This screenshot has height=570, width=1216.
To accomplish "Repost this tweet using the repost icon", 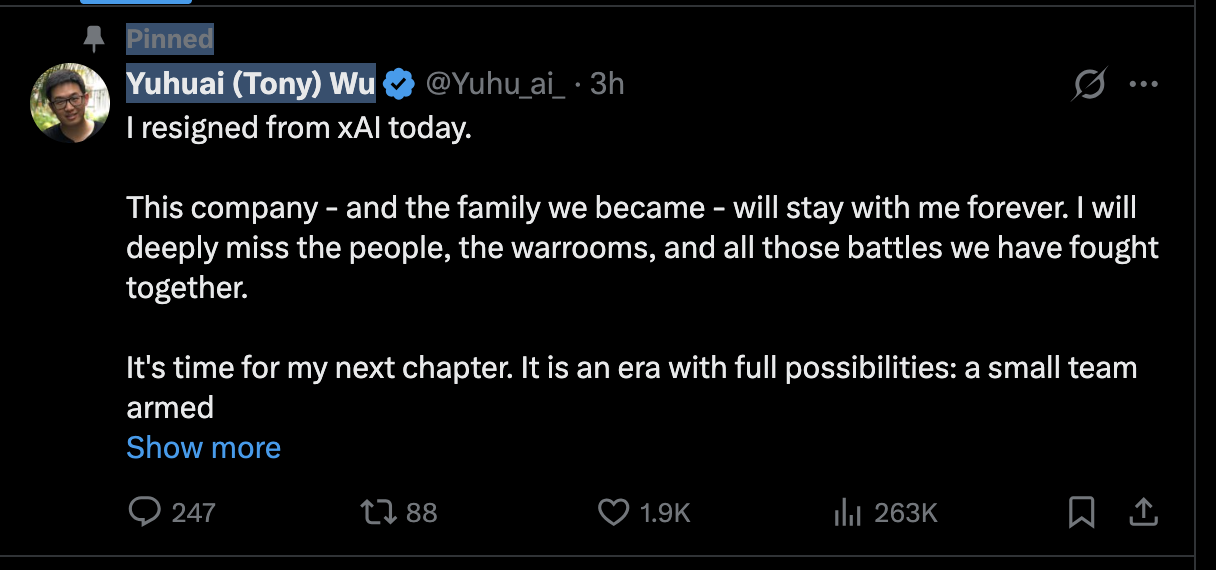I will [x=376, y=513].
